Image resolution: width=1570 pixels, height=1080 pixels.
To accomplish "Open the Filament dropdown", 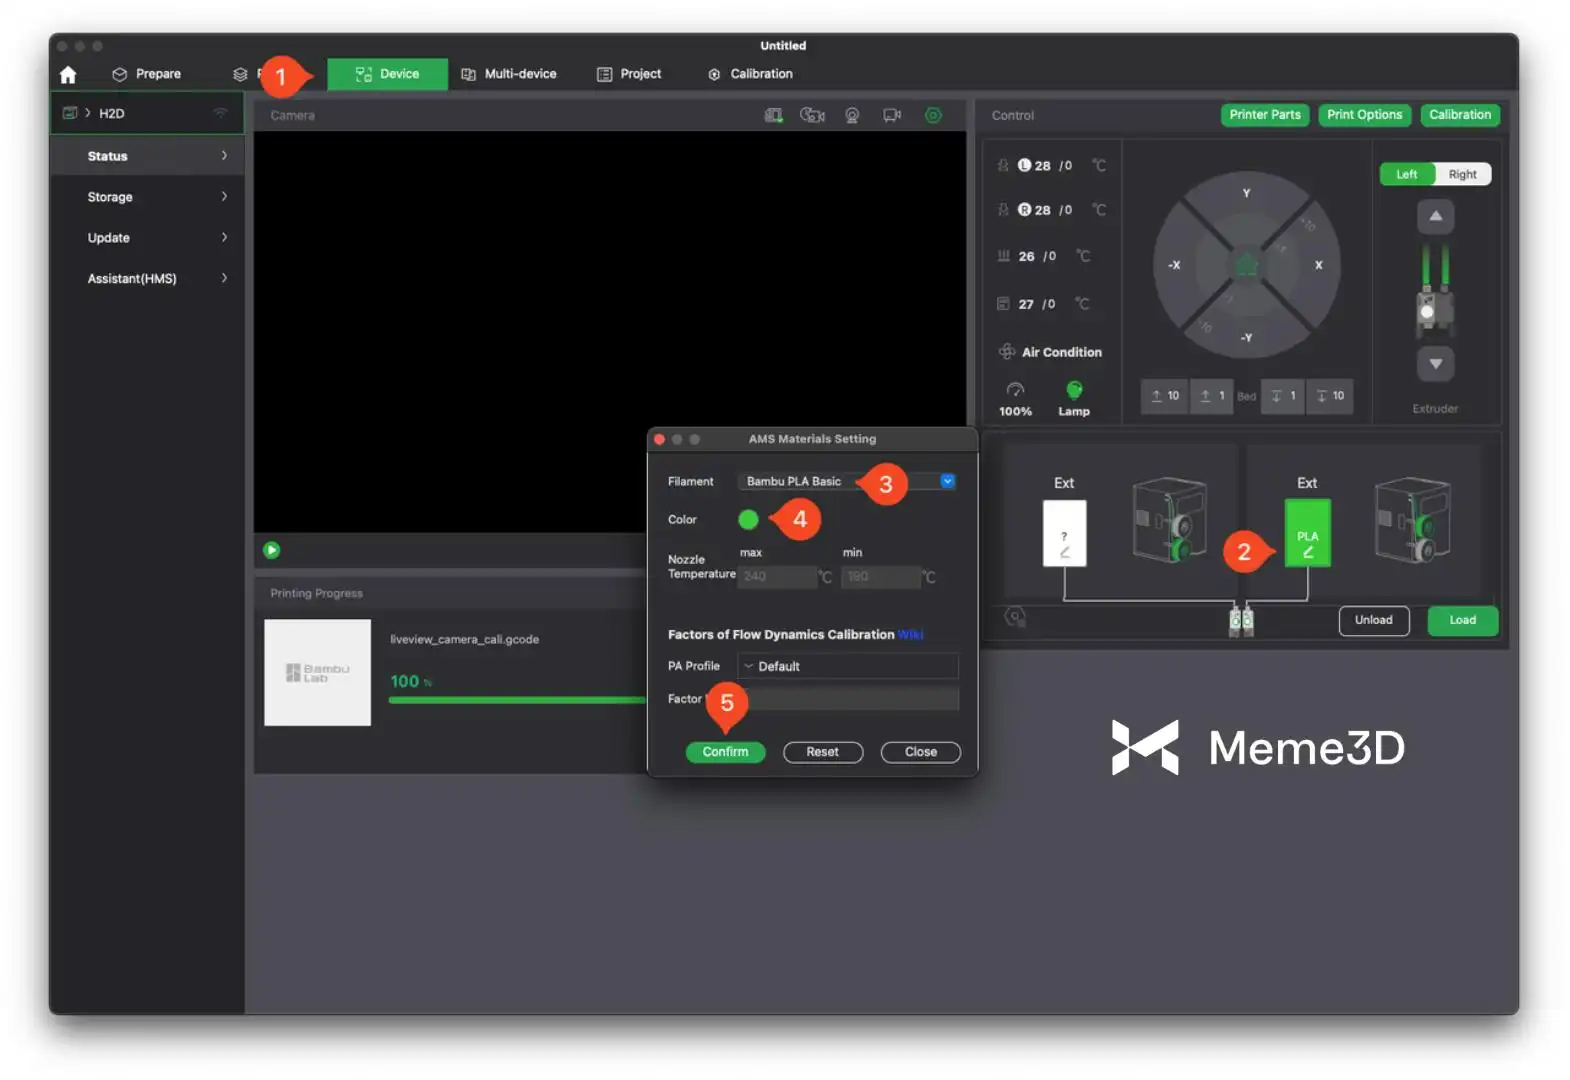I will (947, 481).
